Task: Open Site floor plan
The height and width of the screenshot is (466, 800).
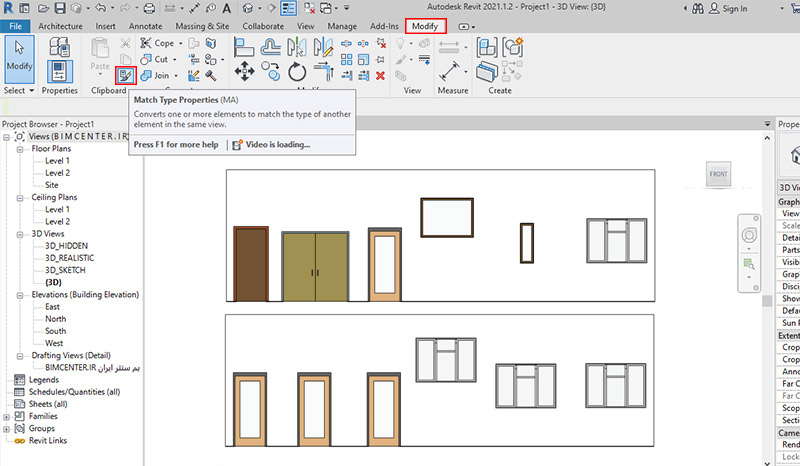Action: click(x=52, y=185)
